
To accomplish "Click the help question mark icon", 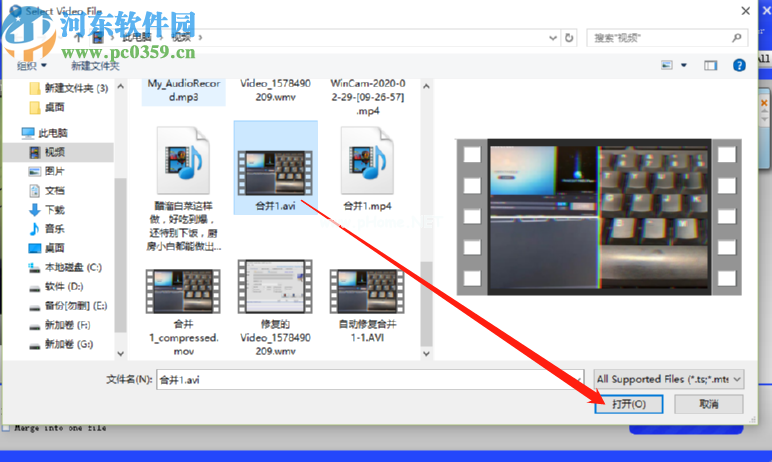I will tap(739, 65).
